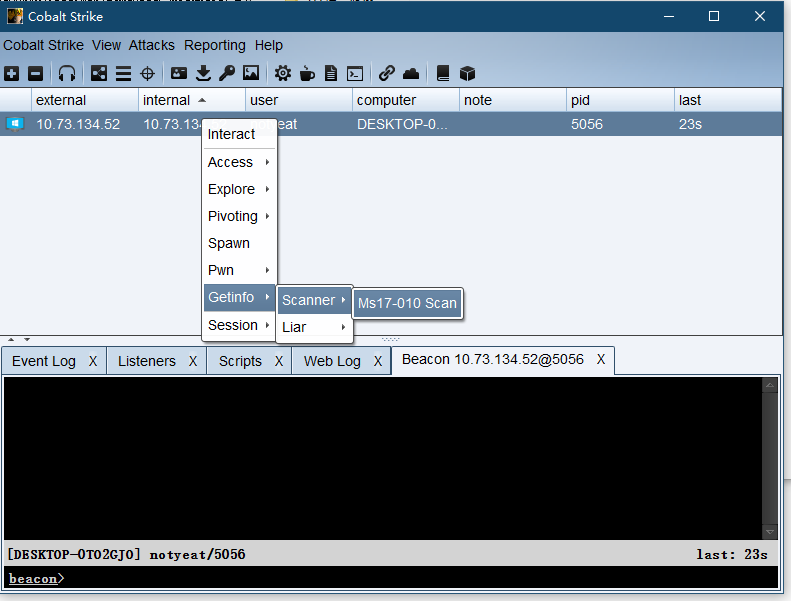Sort by the user column header
This screenshot has width=791, height=601.
point(299,100)
